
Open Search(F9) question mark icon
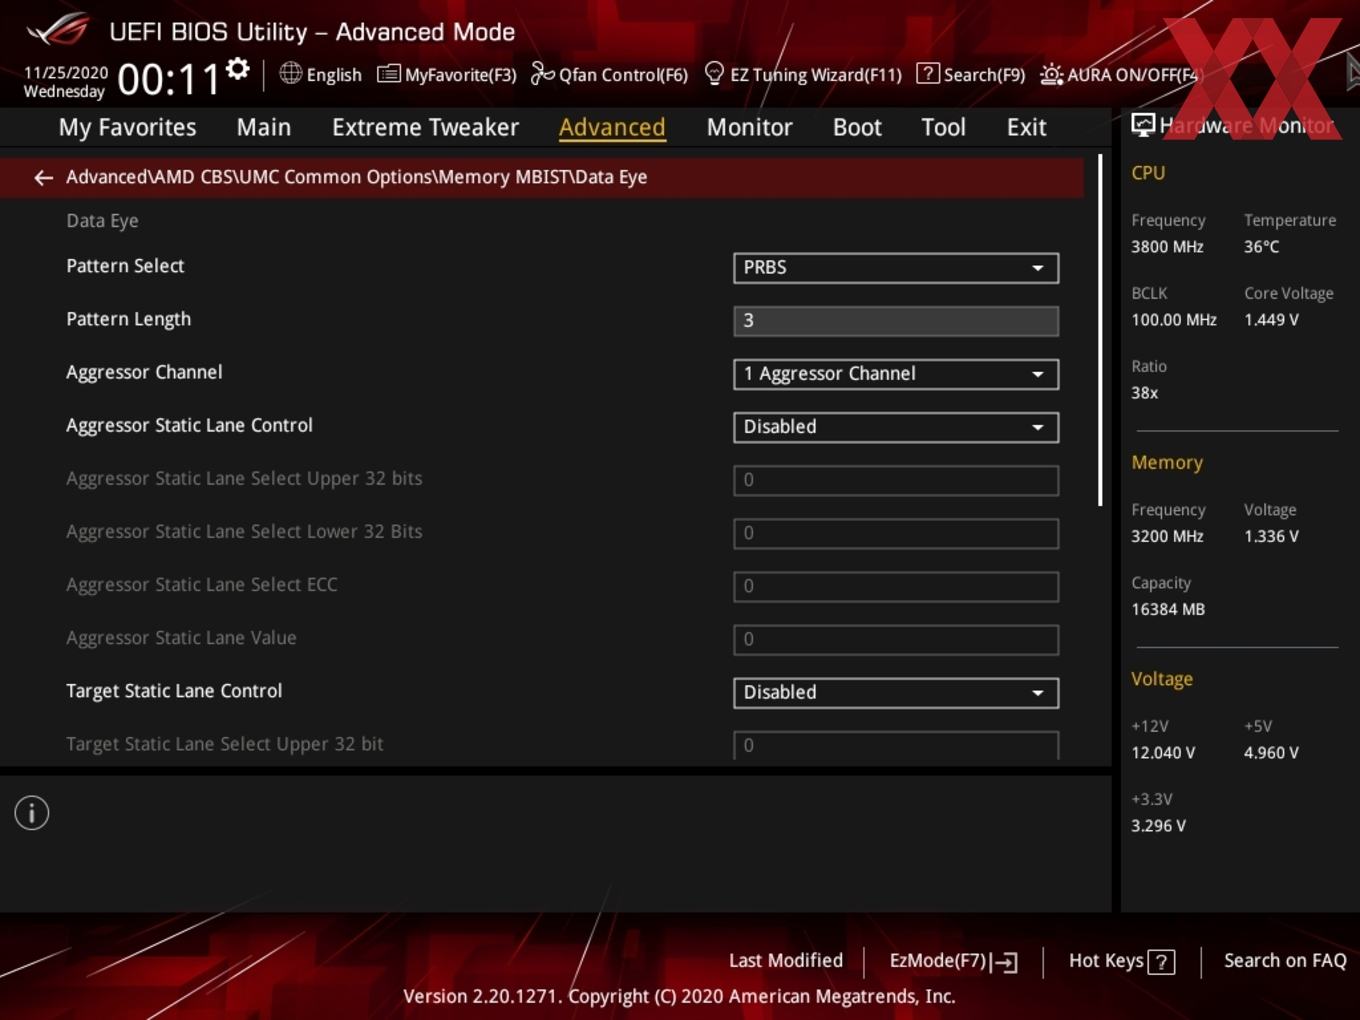pos(927,73)
